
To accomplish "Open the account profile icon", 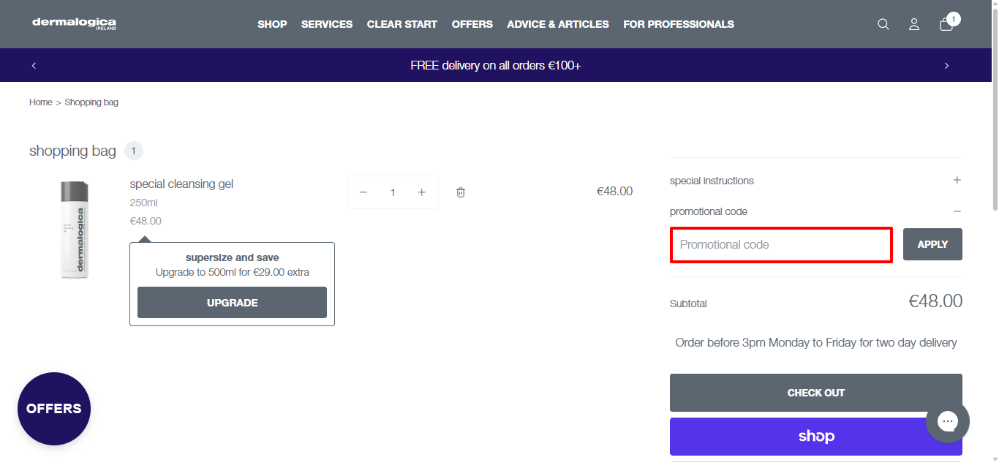I will 914,25.
